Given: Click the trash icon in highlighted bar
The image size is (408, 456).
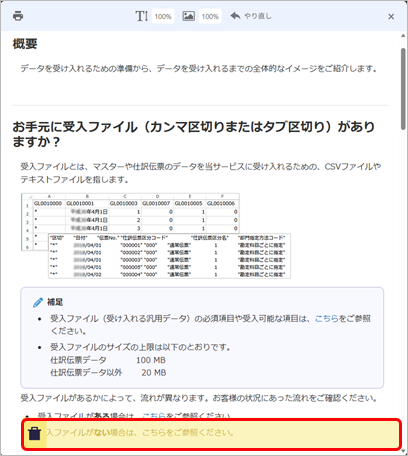Looking at the screenshot, I should (34, 433).
